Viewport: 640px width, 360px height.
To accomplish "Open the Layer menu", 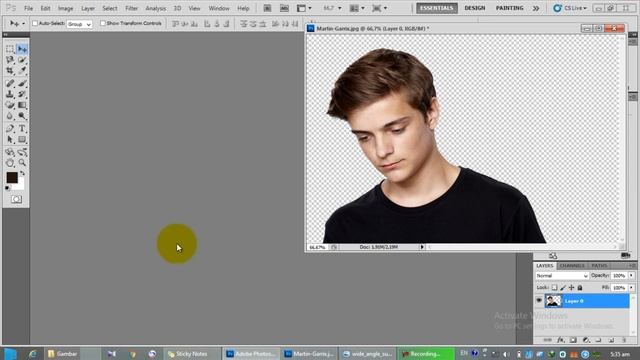I will point(87,8).
